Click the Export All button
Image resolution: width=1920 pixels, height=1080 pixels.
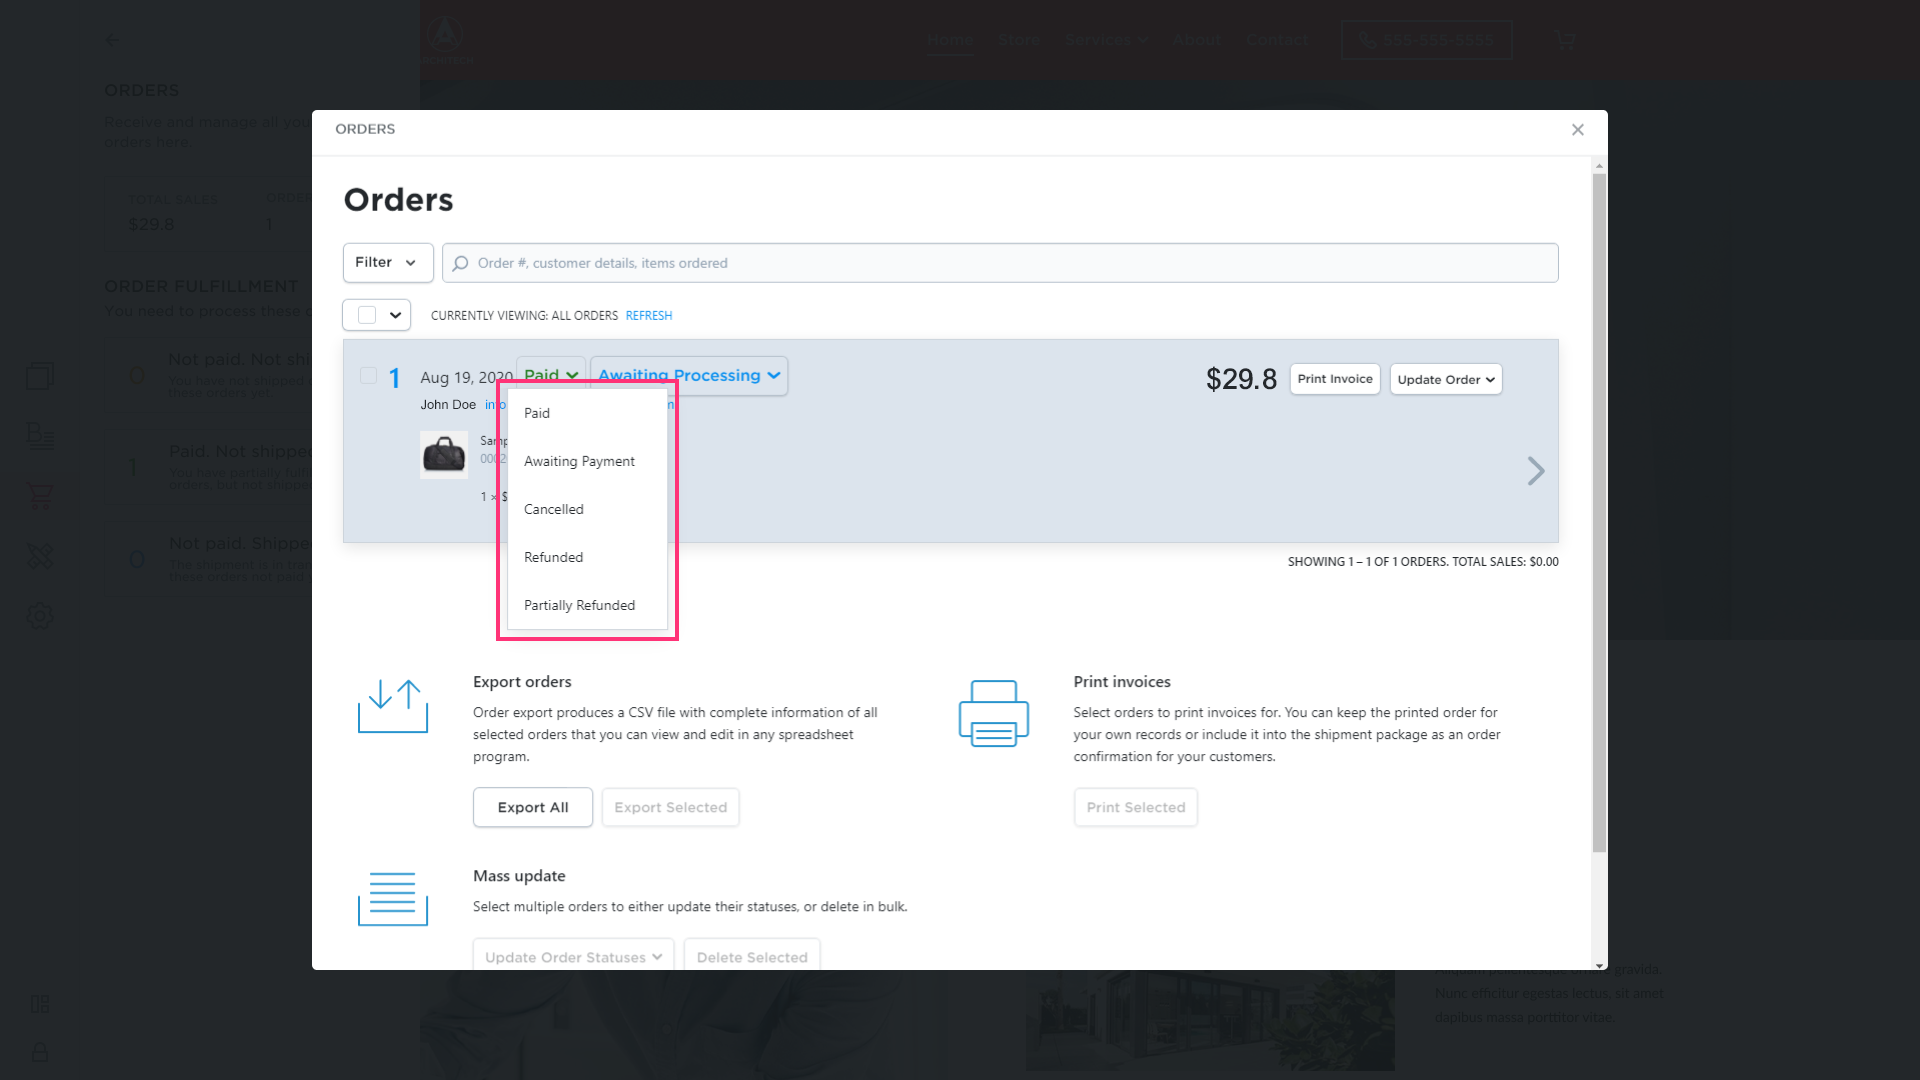tap(533, 807)
